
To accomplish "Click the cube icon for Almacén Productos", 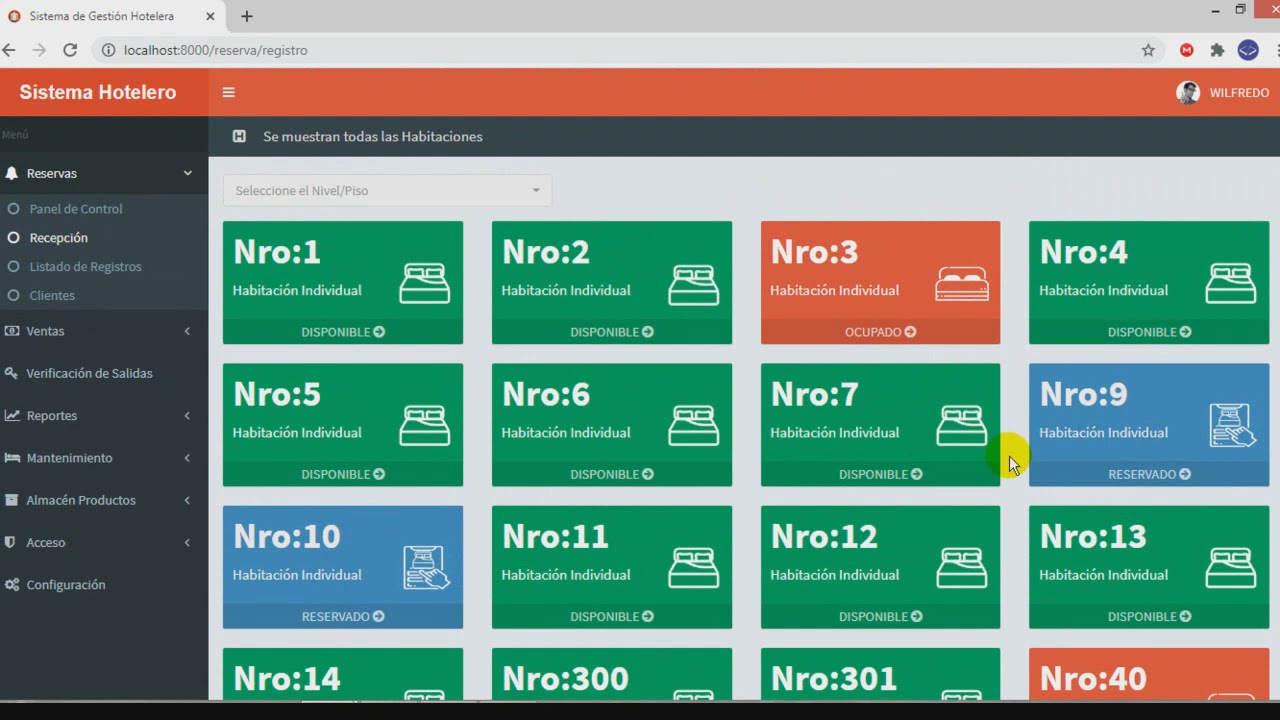I will pyautogui.click(x=12, y=500).
